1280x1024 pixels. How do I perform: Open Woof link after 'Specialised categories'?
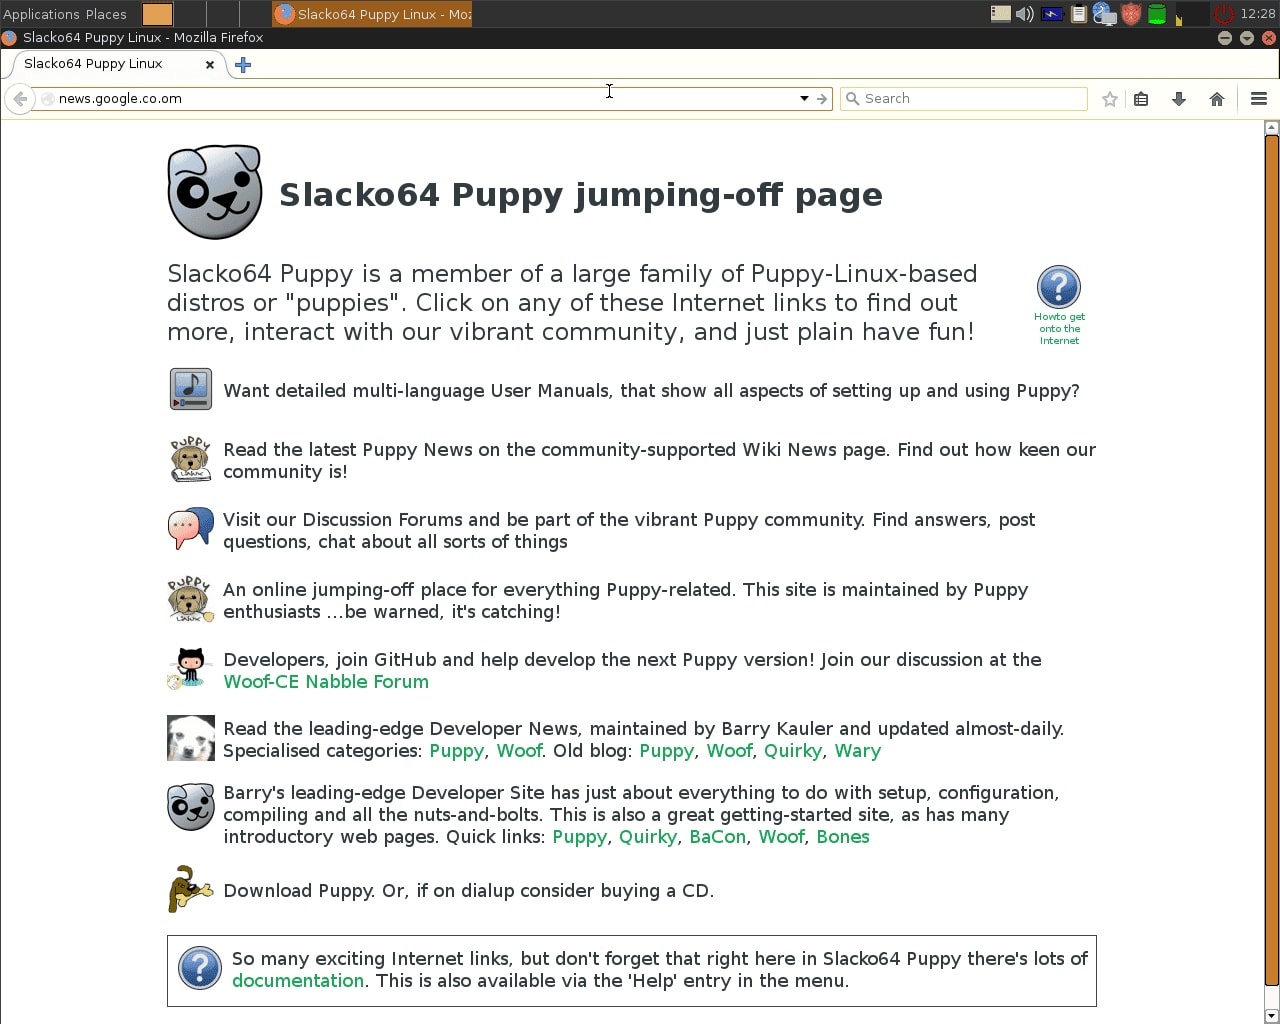coord(519,751)
